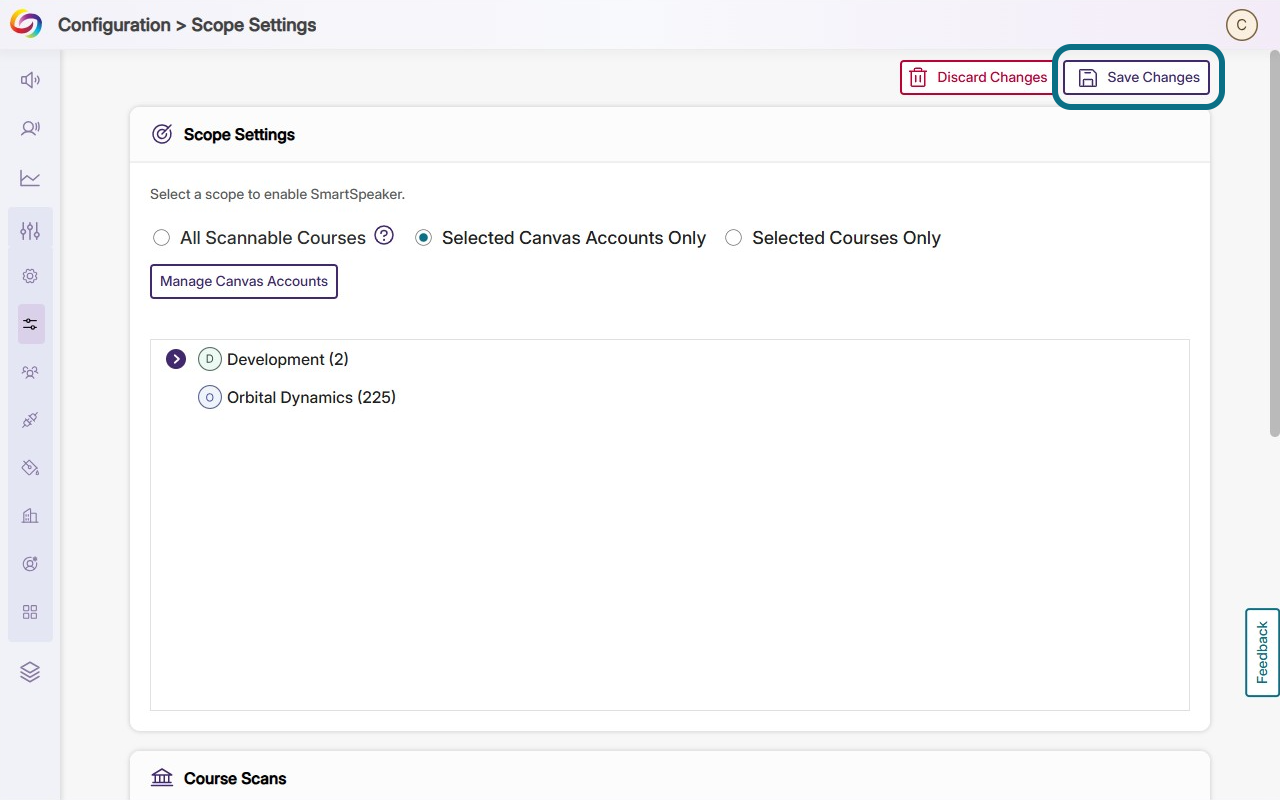
Task: Expand the Development account tree node
Action: 176,359
